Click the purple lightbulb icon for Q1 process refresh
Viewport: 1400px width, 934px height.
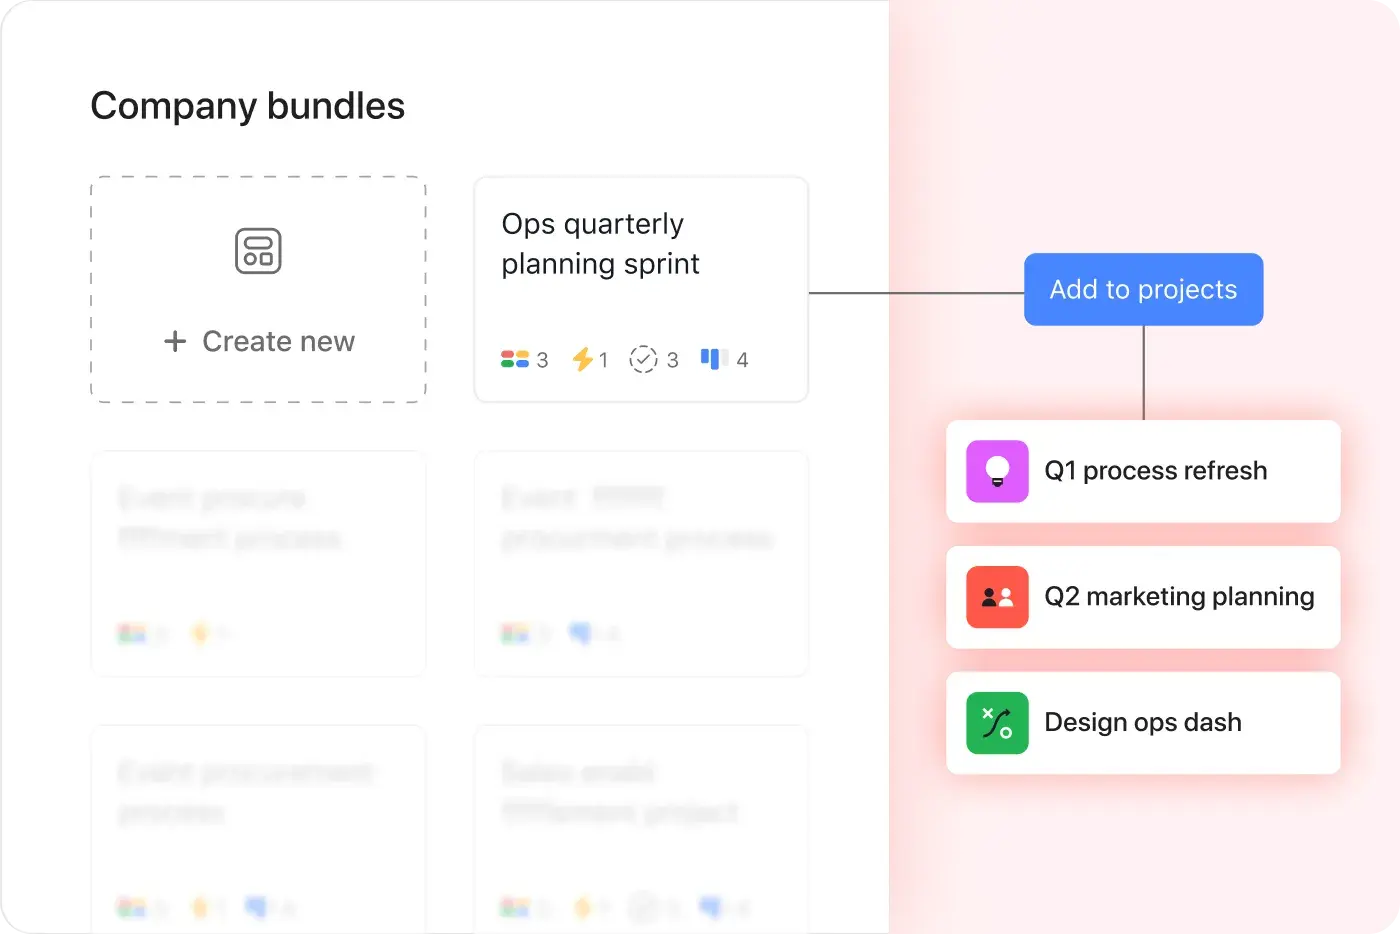coord(997,471)
